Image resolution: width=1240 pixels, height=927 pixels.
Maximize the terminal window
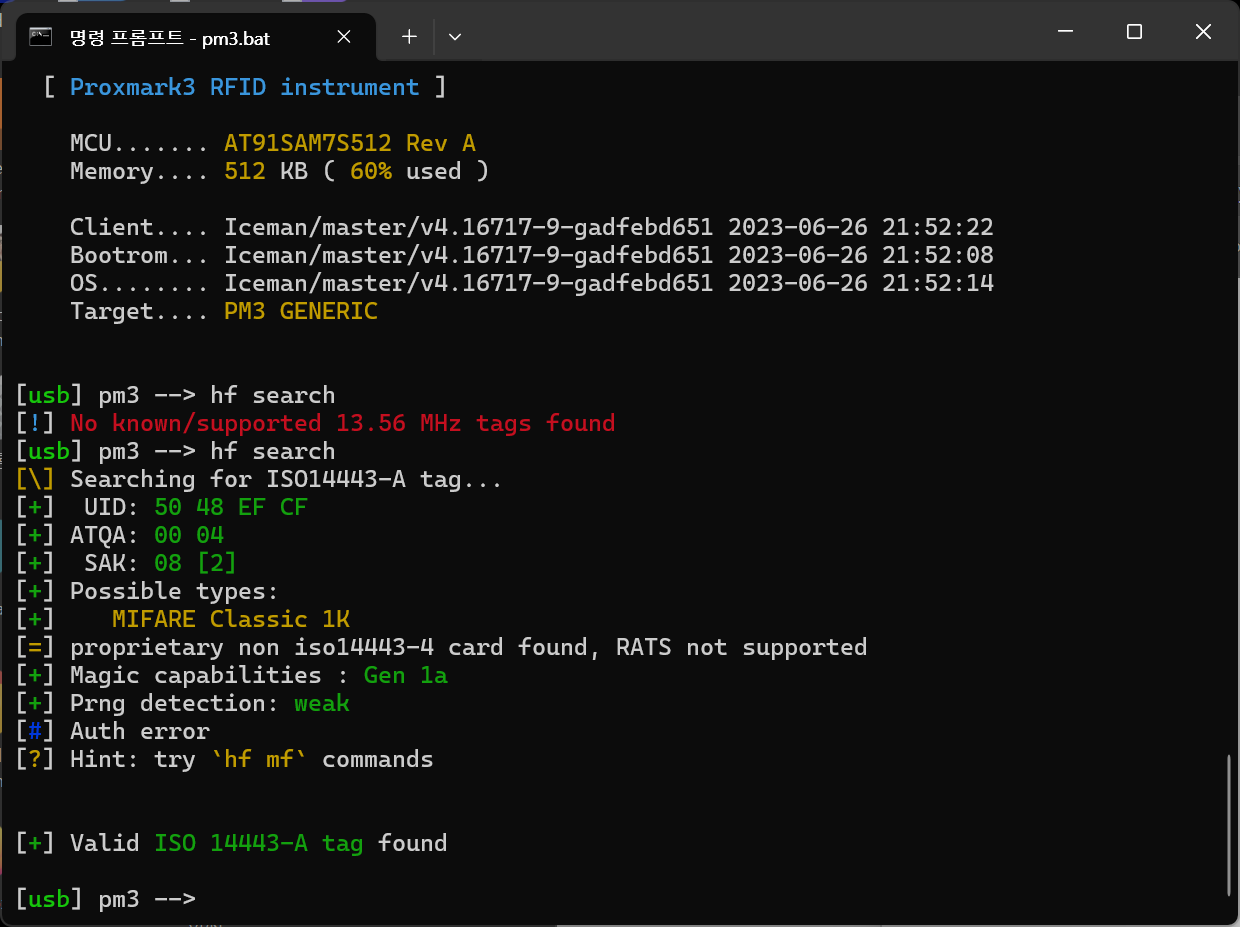tap(1134, 32)
